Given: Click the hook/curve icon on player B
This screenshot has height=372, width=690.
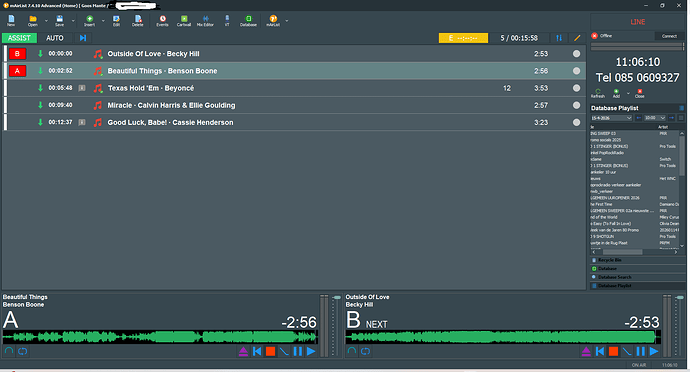Looking at the screenshot, I should point(352,351).
